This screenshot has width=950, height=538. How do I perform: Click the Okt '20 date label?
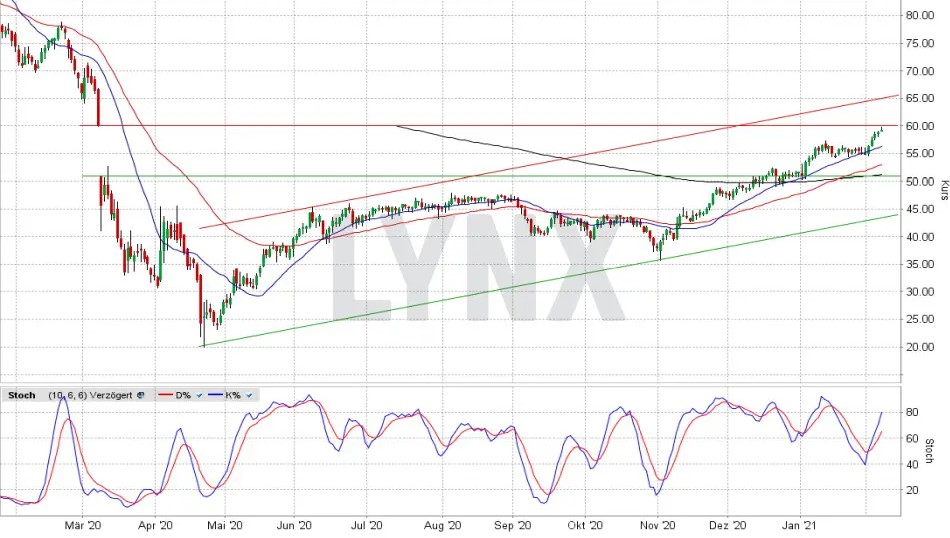pyautogui.click(x=585, y=525)
